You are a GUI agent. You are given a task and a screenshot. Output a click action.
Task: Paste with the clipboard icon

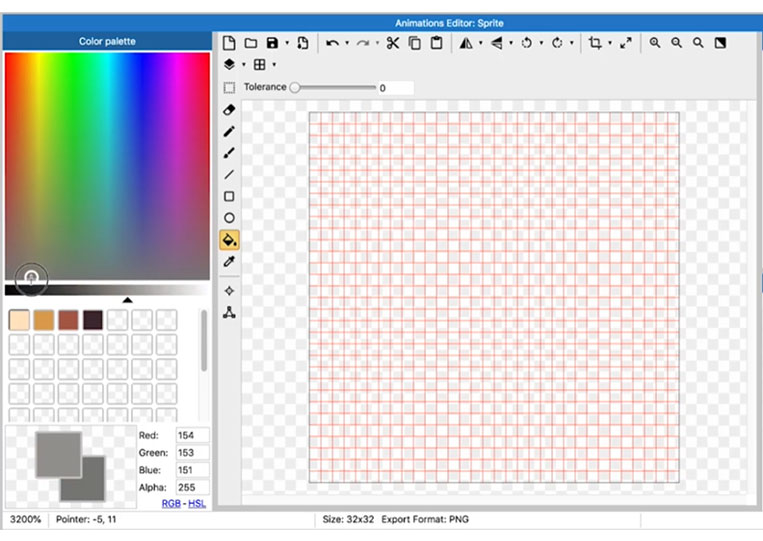tap(436, 43)
